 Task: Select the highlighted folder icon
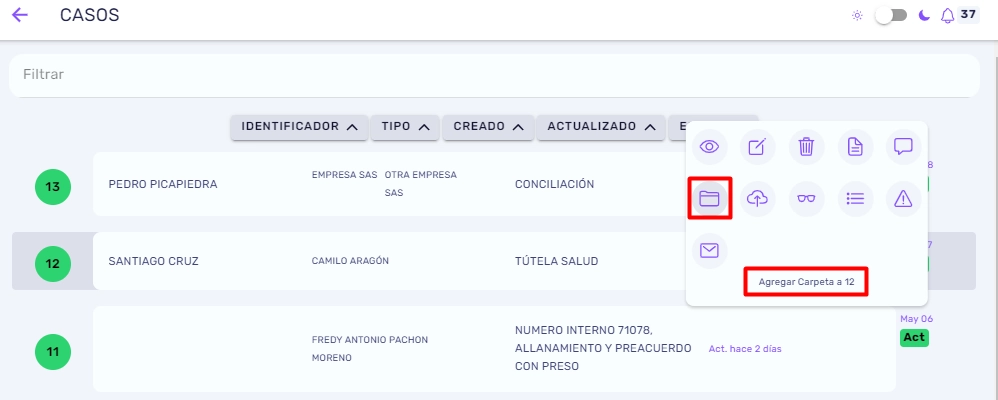(x=709, y=199)
